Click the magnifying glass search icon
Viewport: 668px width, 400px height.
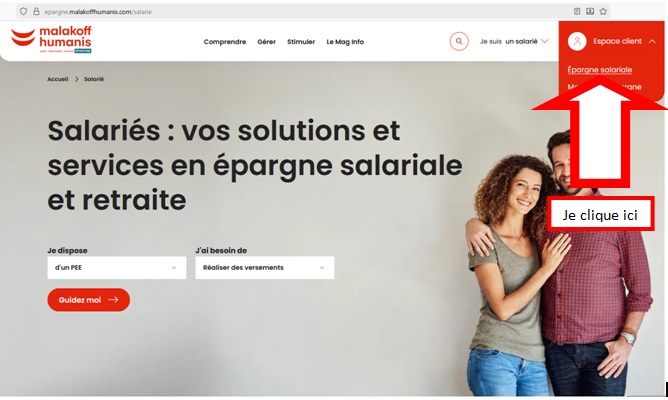(x=459, y=41)
